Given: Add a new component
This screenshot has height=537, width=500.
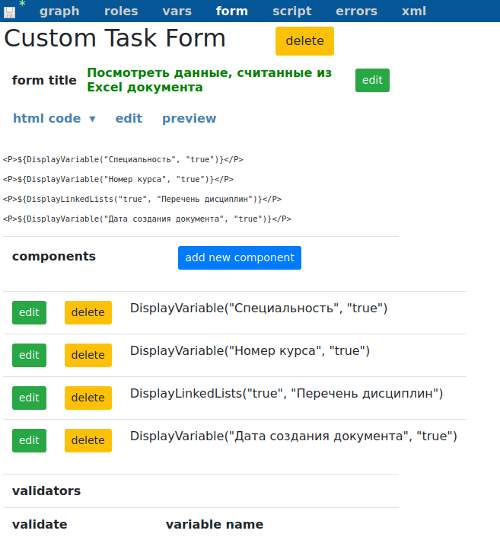Looking at the screenshot, I should pyautogui.click(x=239, y=258).
